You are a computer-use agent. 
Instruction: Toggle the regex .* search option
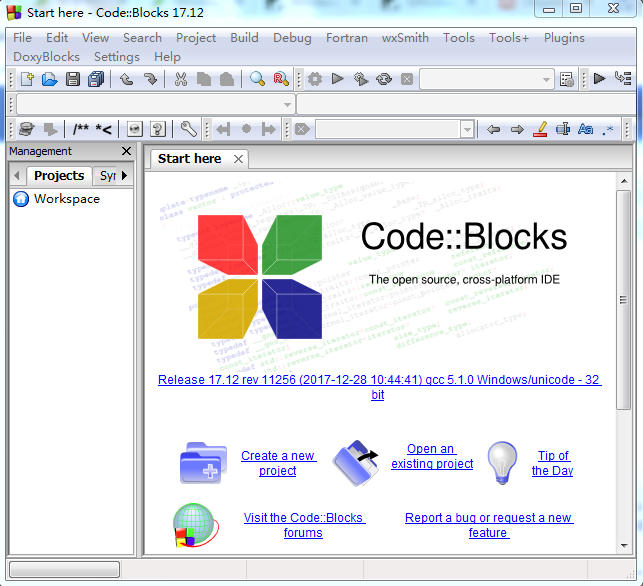pos(608,129)
